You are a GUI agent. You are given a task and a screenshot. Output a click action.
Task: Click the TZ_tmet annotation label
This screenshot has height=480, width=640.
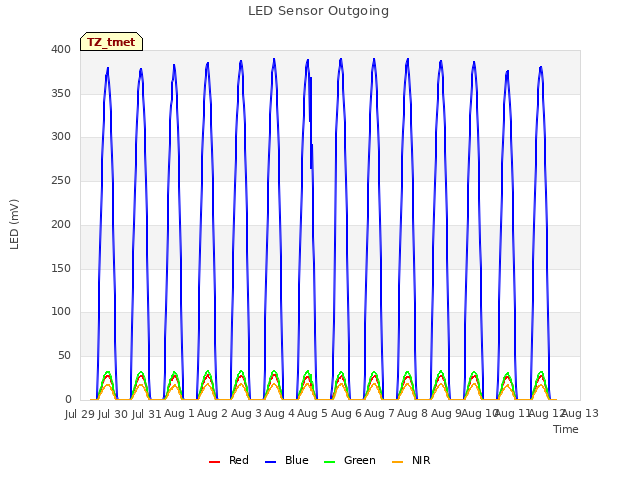[111, 42]
